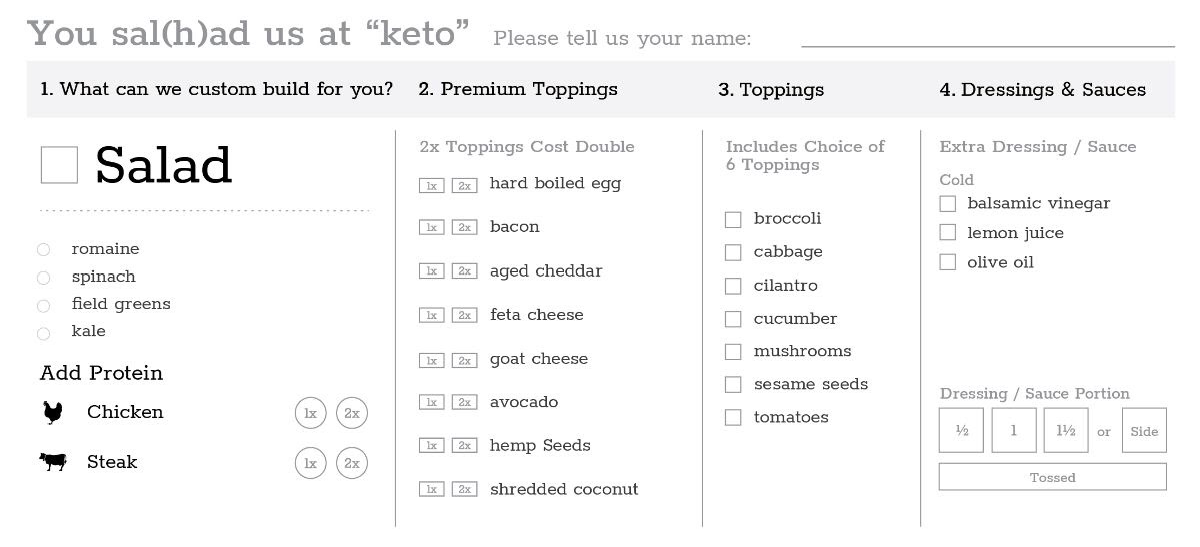Click the chicken icon under Add Protein
1200x547 pixels.
tap(52, 413)
